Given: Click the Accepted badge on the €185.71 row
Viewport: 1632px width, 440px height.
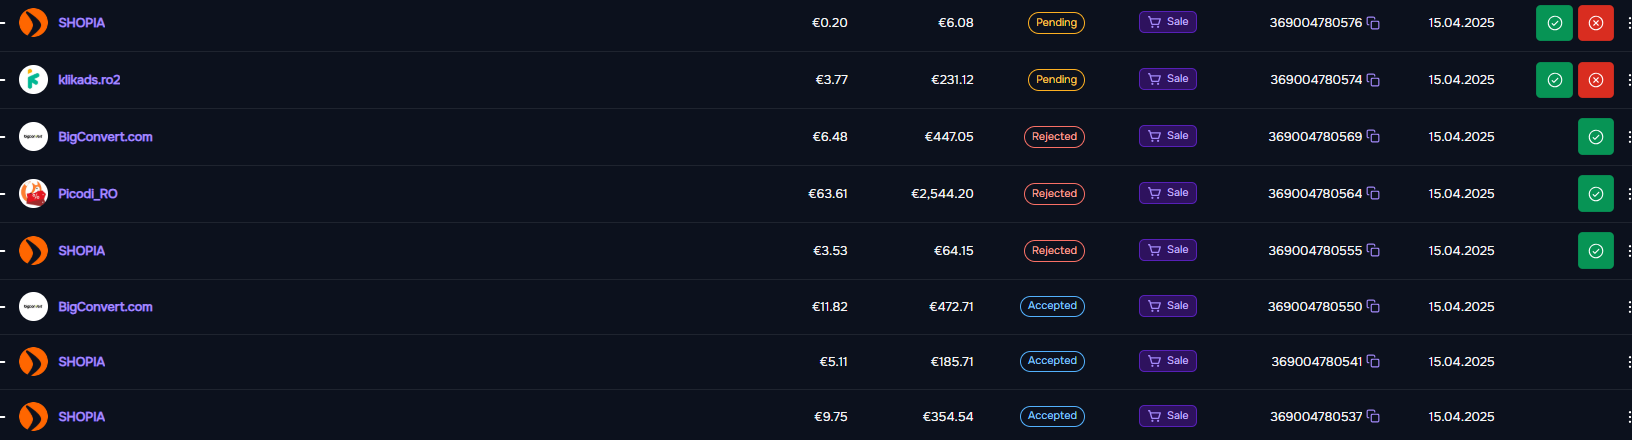Looking at the screenshot, I should click(1052, 361).
